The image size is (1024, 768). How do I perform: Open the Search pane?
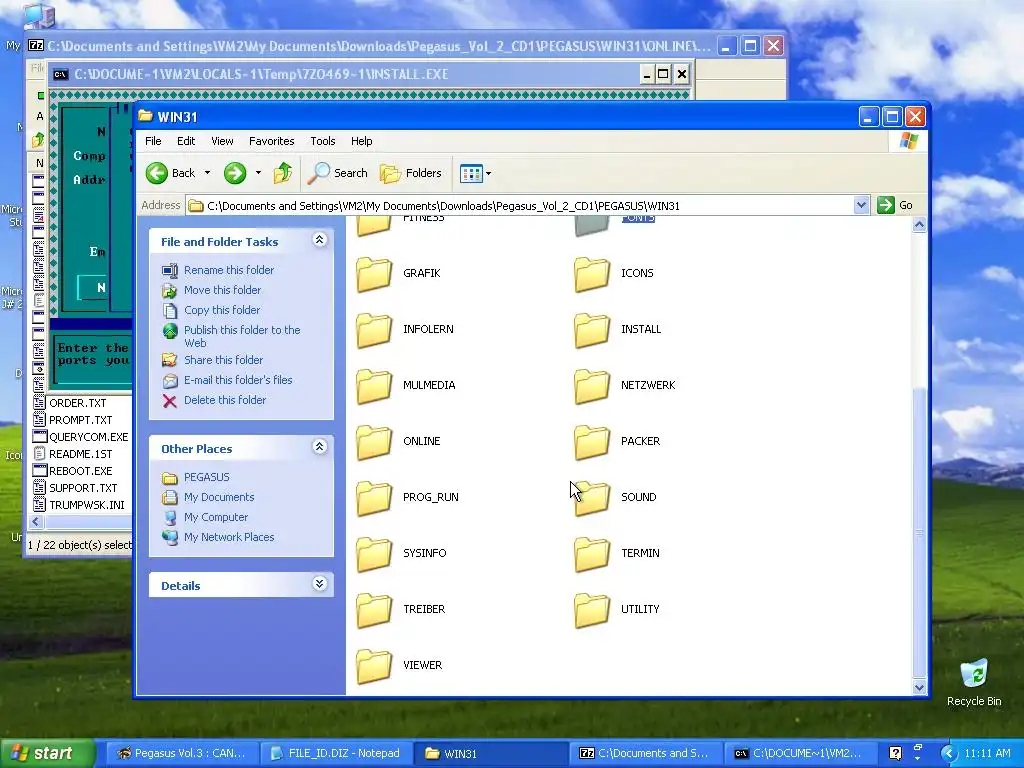pos(338,173)
